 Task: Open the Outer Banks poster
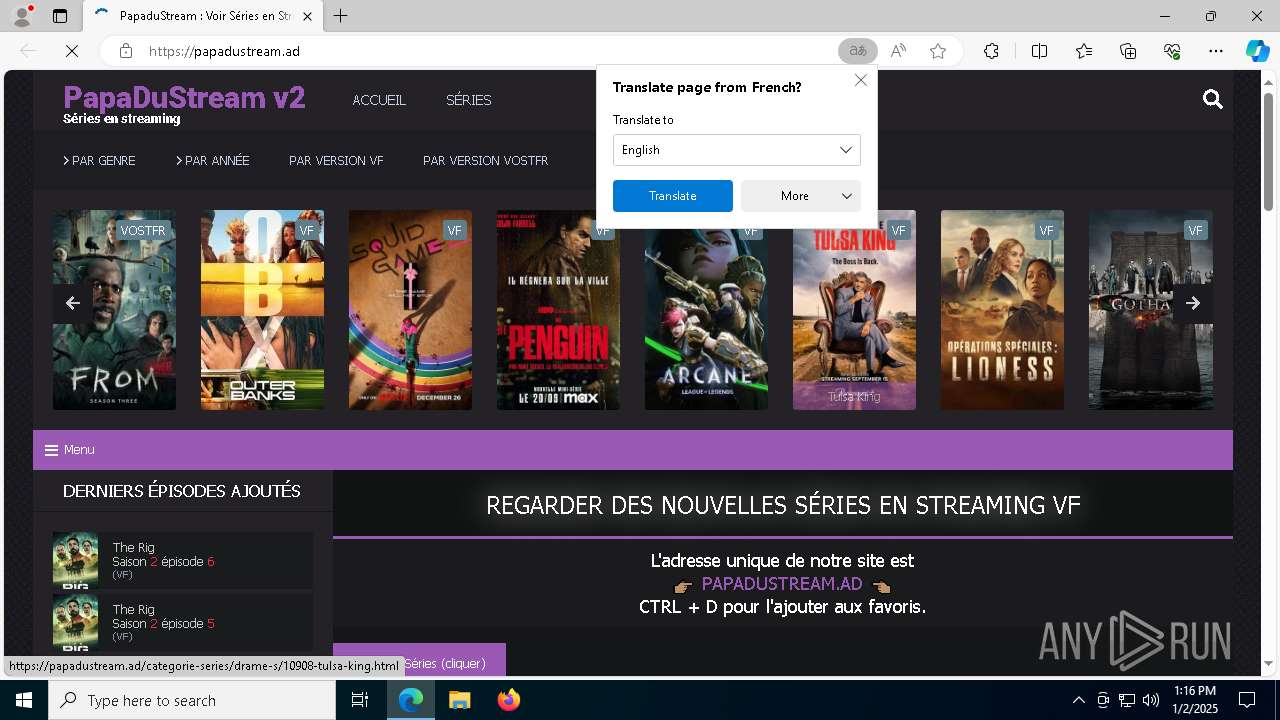click(x=262, y=310)
